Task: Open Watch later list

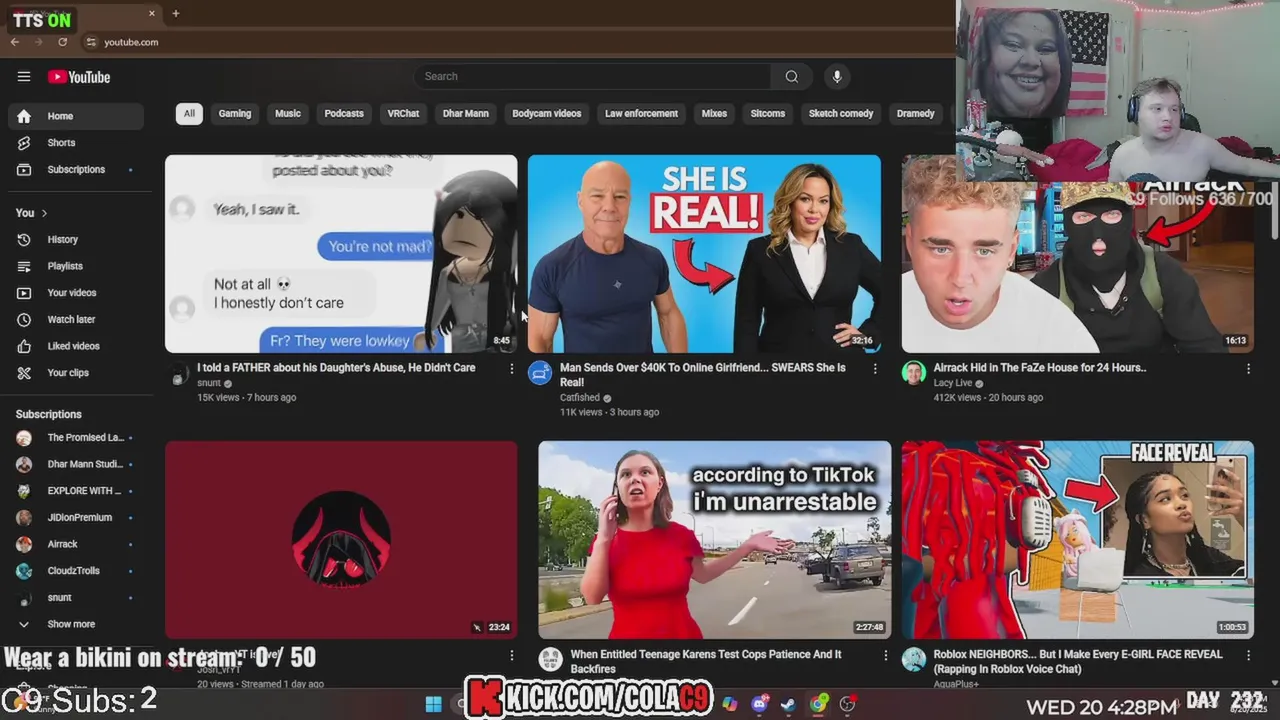Action: tap(76, 320)
